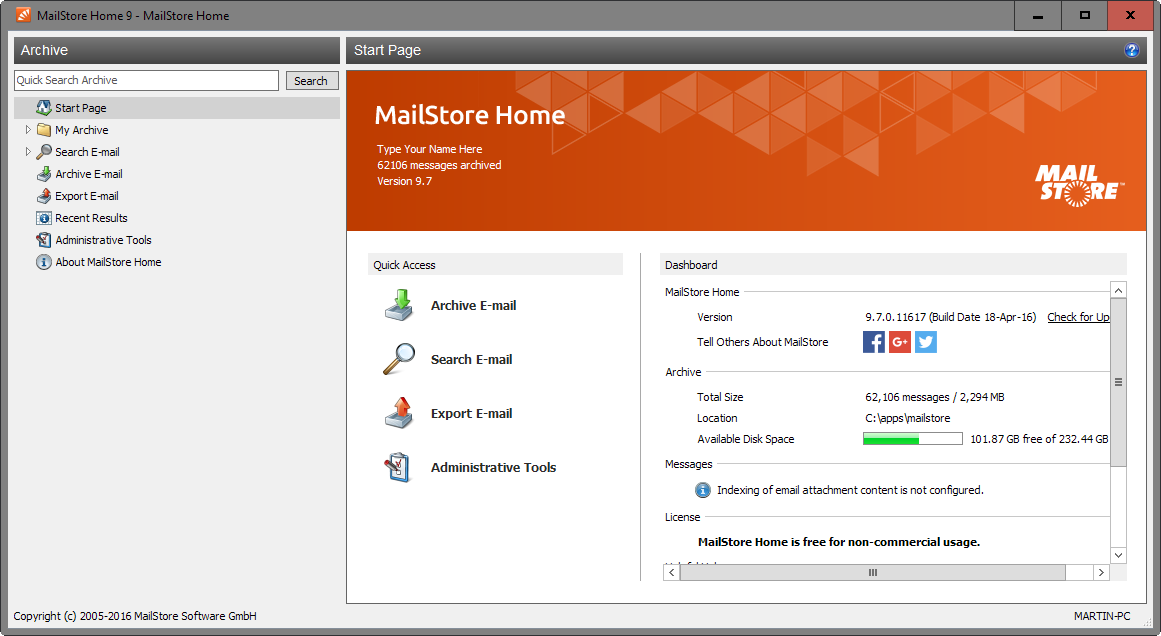1161x636 pixels.
Task: Click the About MailStore Home info icon
Action: coord(44,262)
